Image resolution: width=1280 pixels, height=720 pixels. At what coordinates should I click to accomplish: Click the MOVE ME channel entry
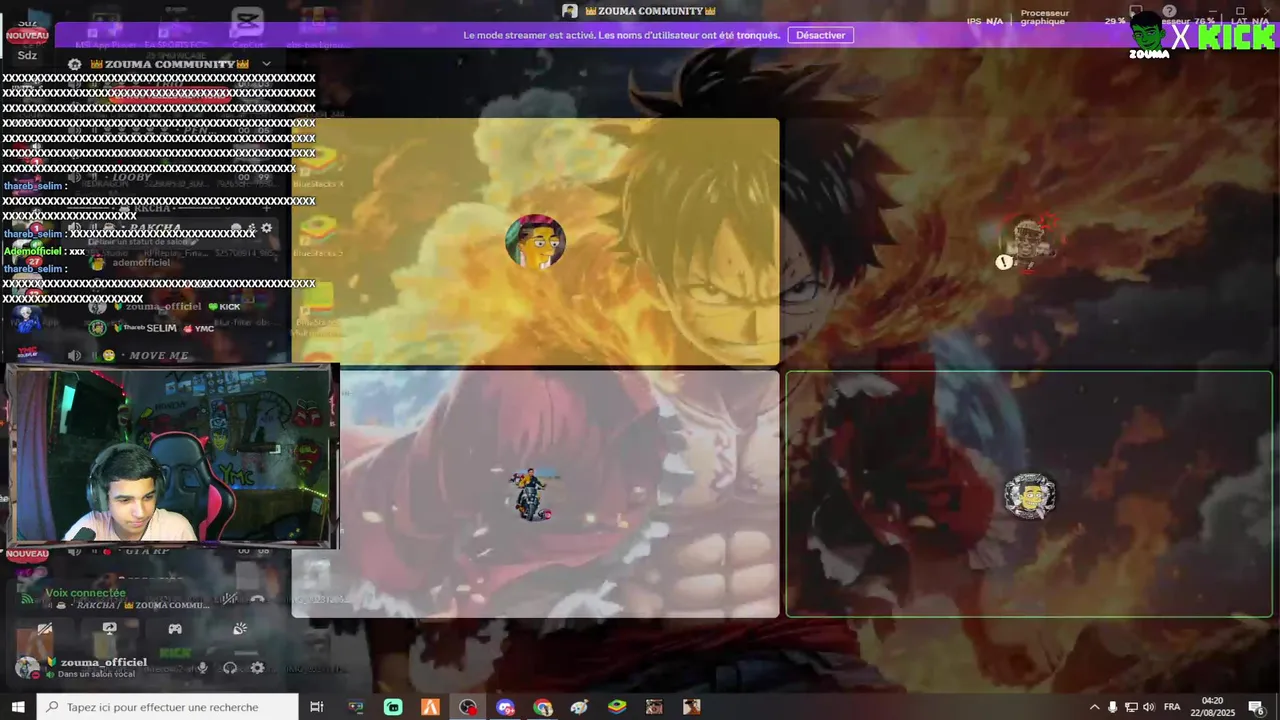click(158, 356)
